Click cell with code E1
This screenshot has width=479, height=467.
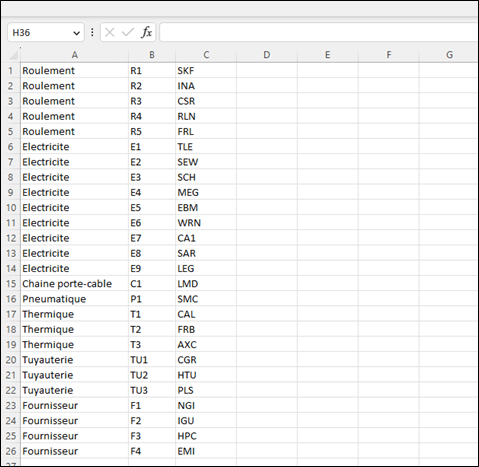[x=152, y=147]
